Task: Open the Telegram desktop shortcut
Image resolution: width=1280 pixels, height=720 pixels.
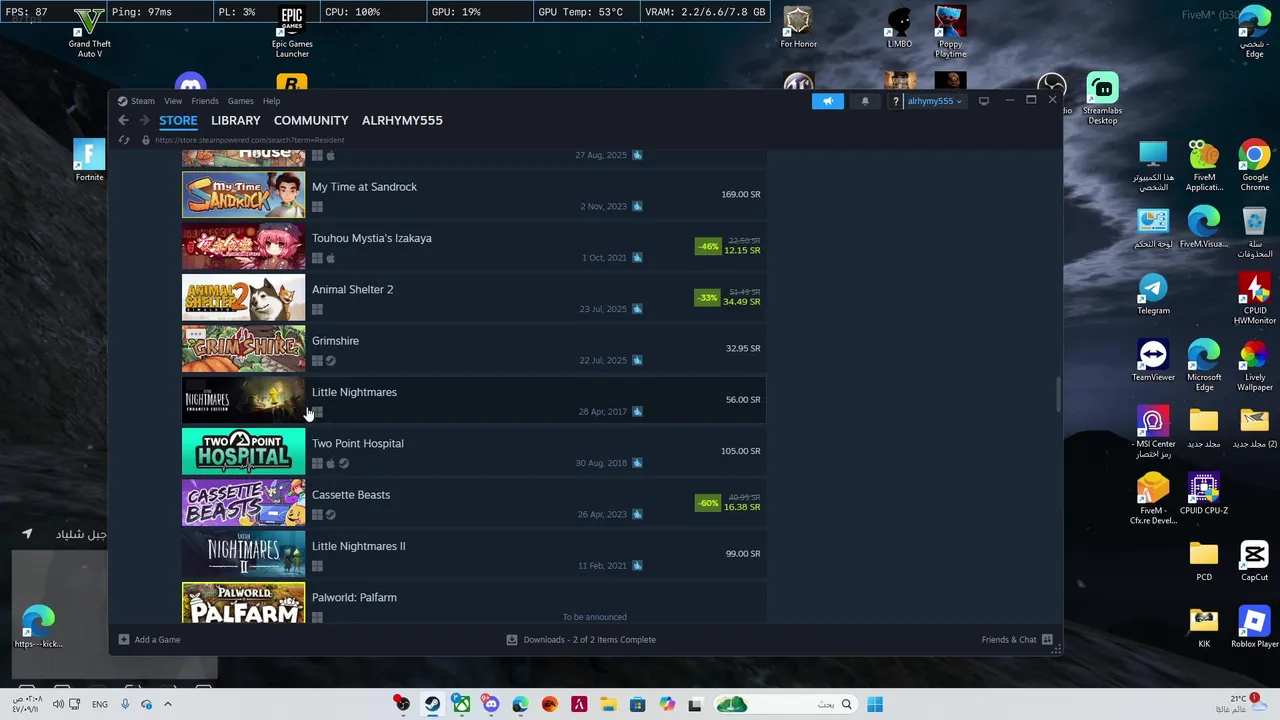Action: pos(1153,294)
